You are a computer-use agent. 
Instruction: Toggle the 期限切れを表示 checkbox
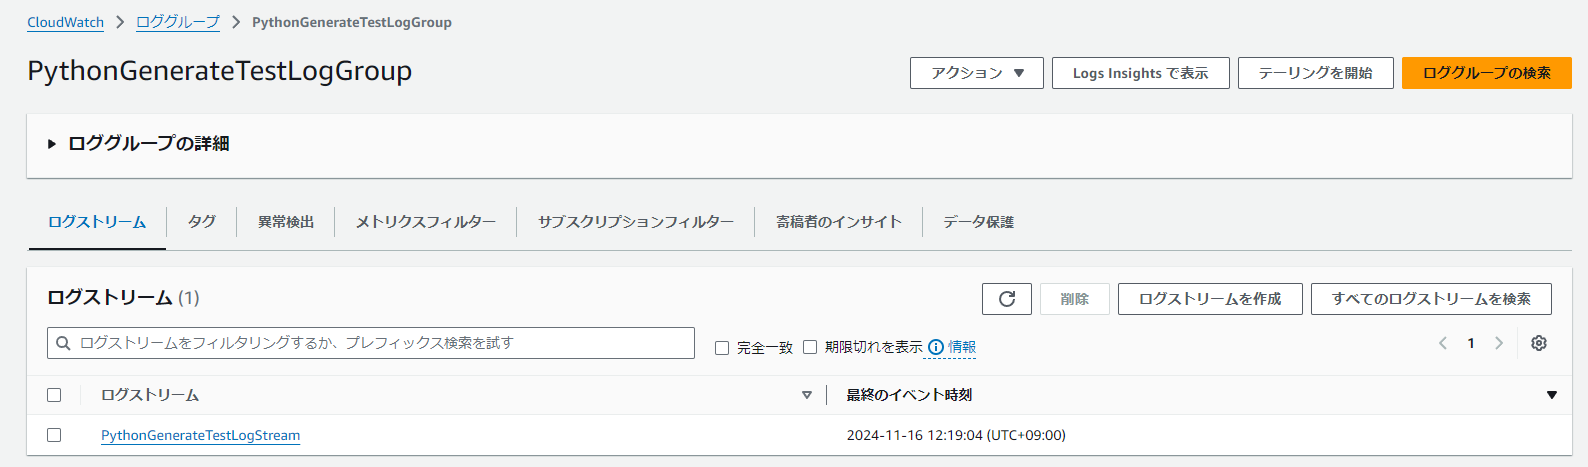[810, 347]
